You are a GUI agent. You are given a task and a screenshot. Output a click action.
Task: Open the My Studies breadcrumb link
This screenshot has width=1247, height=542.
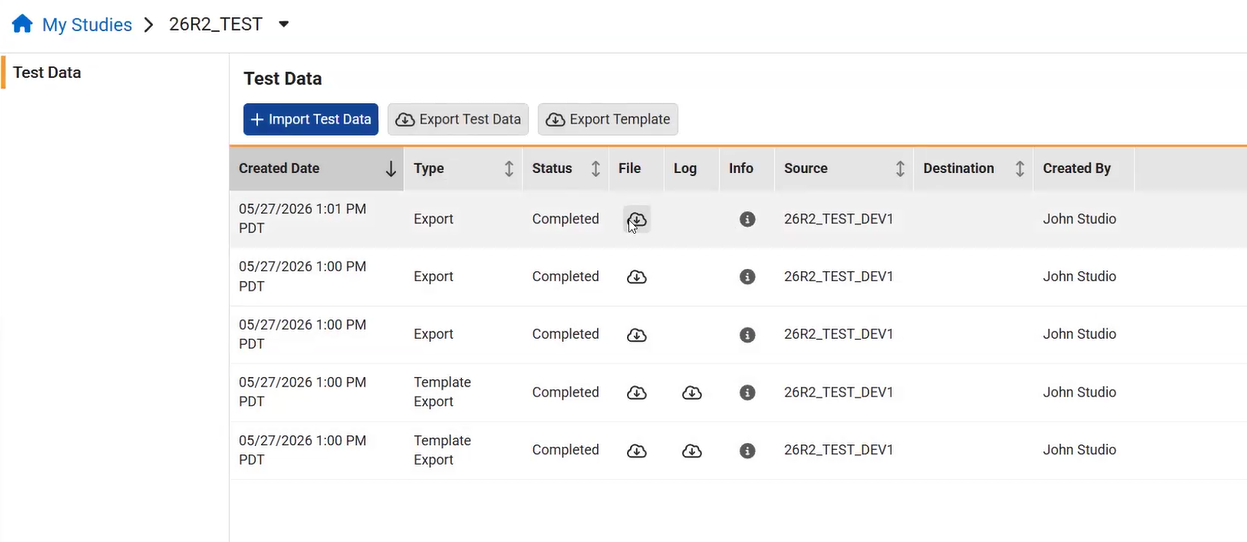pyautogui.click(x=87, y=25)
